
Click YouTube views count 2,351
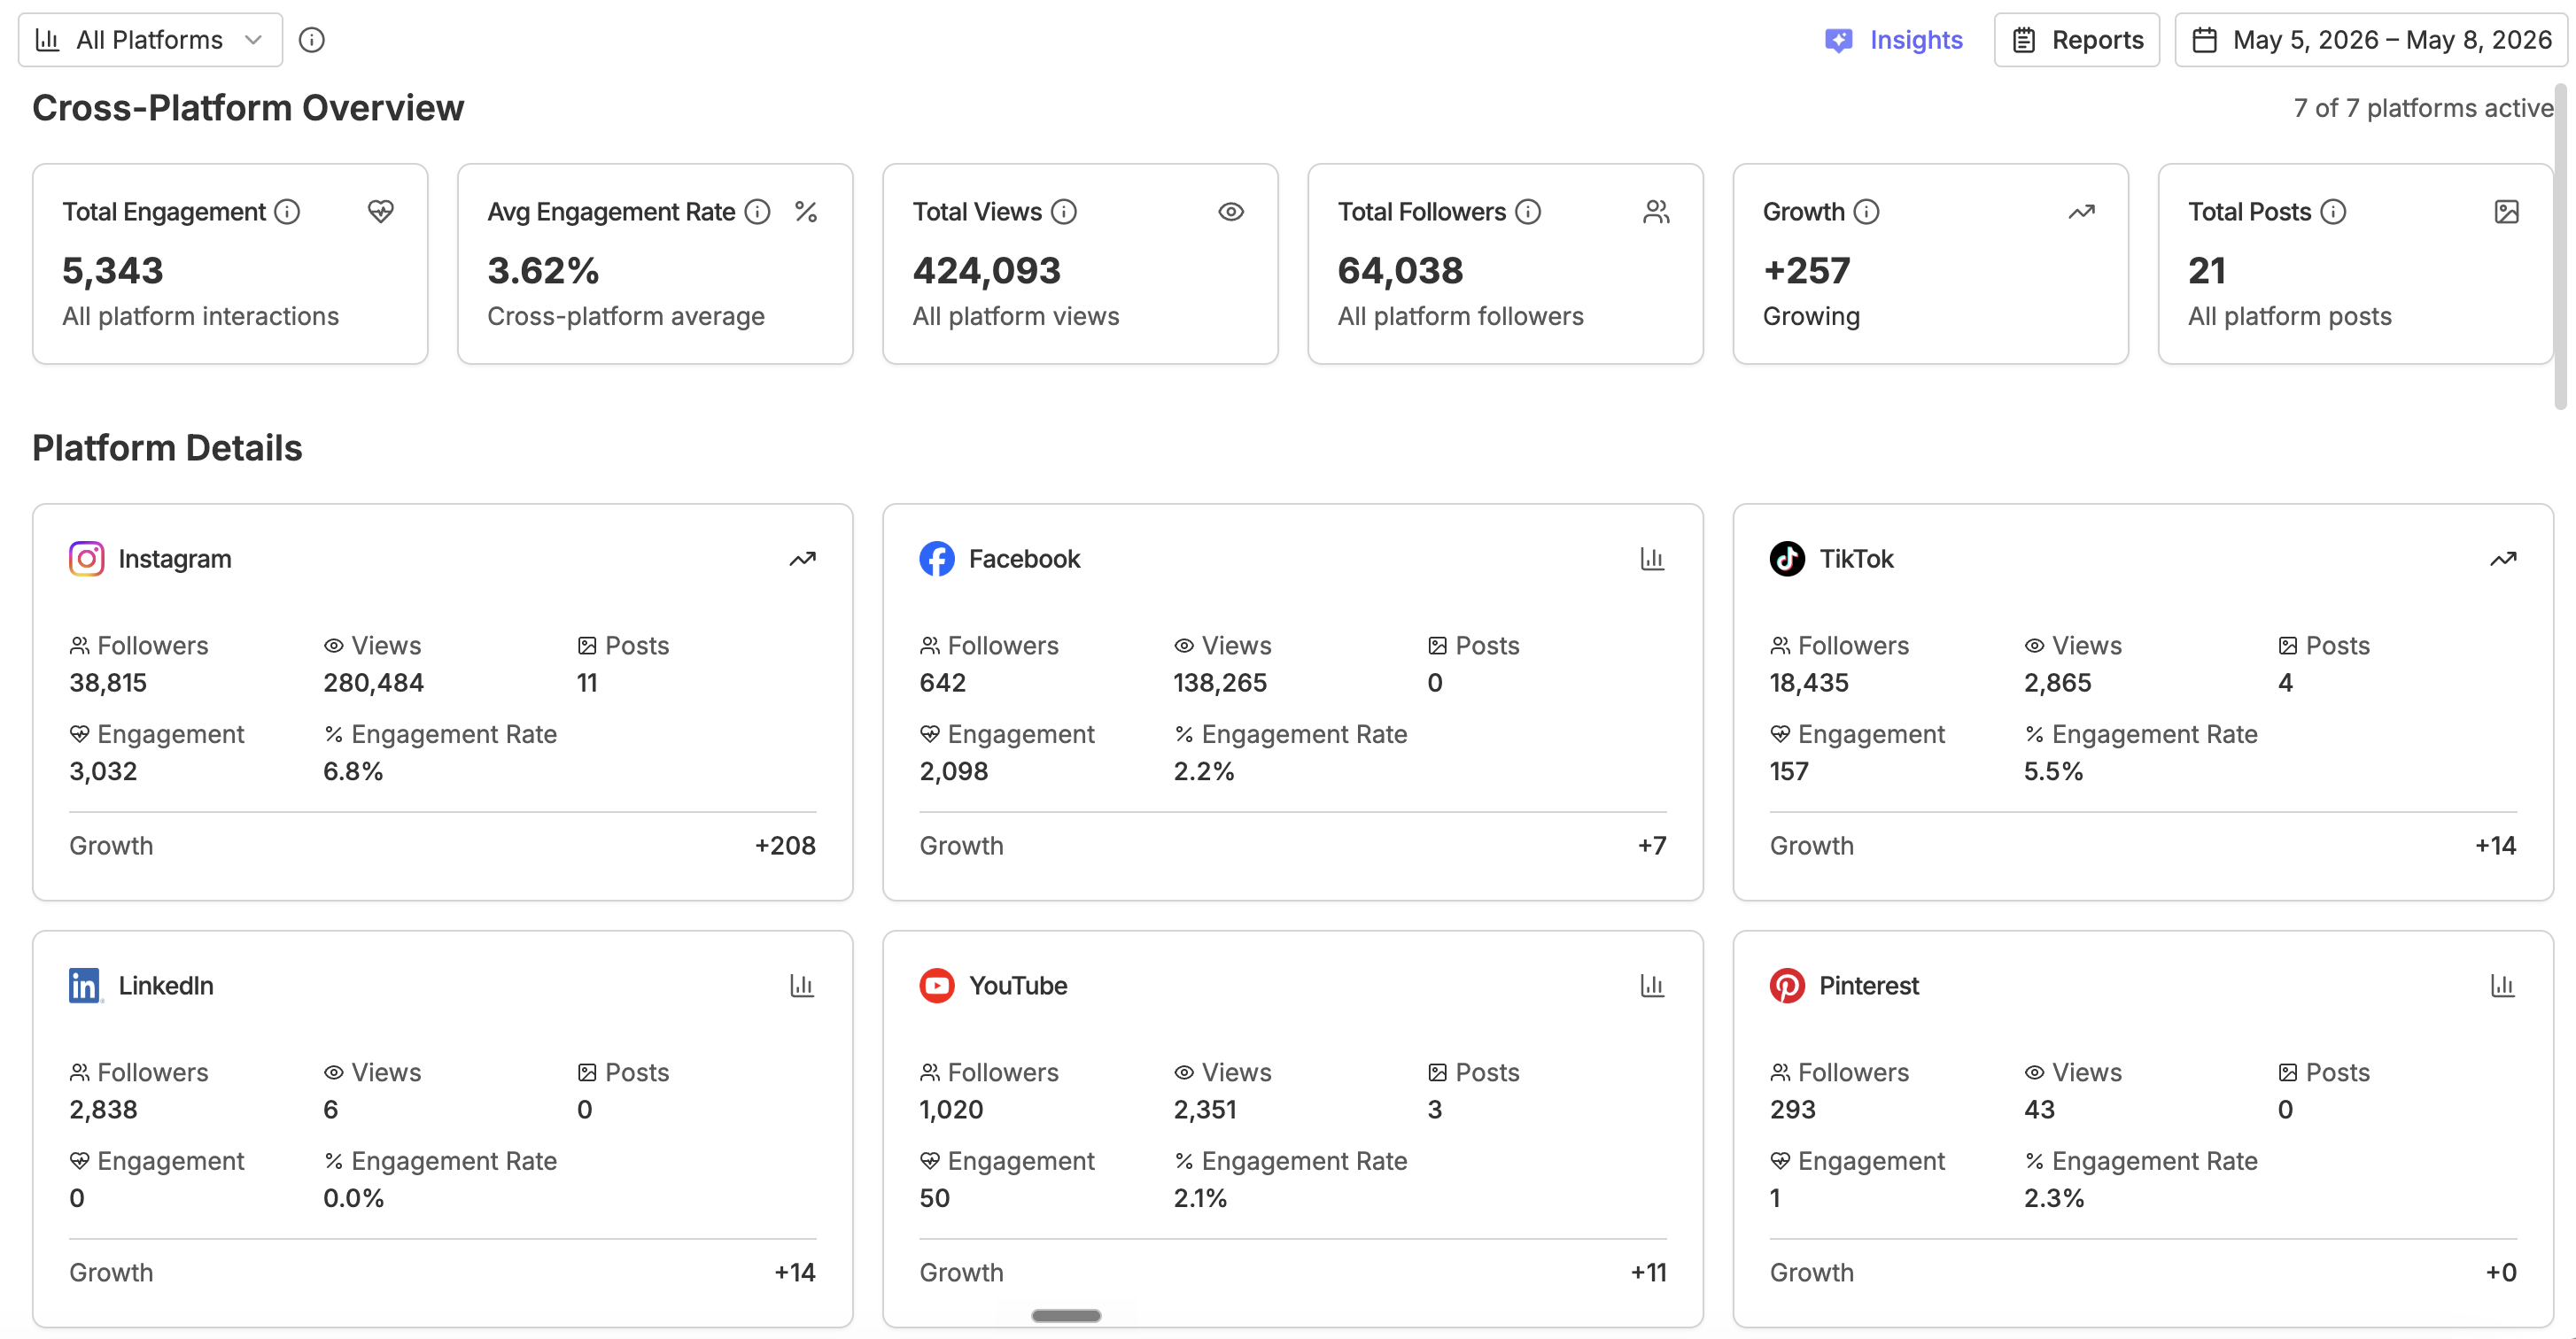pyautogui.click(x=1205, y=1110)
